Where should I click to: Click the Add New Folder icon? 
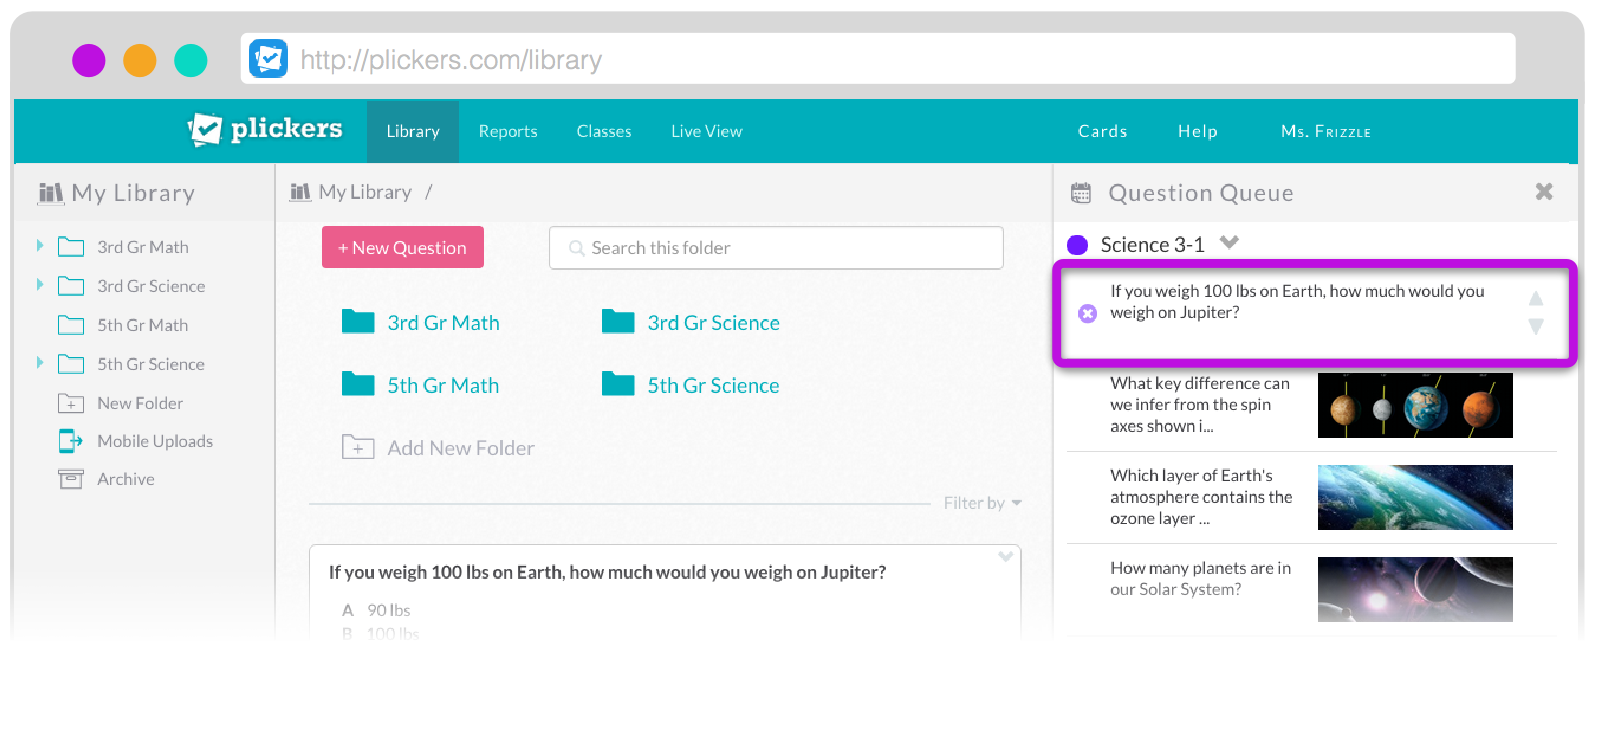click(x=357, y=447)
